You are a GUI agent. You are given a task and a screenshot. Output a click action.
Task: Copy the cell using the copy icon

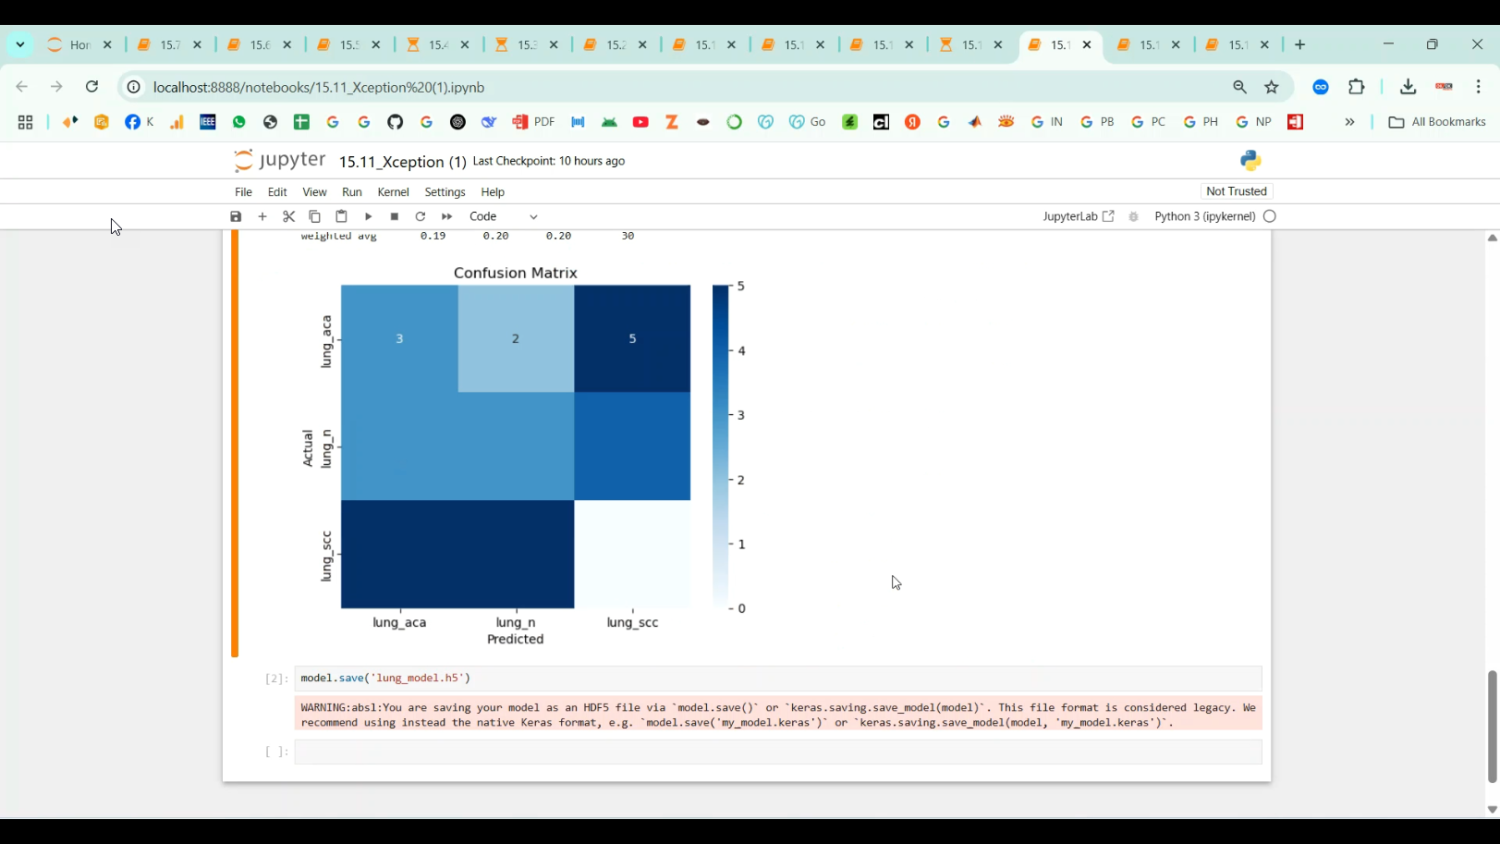314,216
